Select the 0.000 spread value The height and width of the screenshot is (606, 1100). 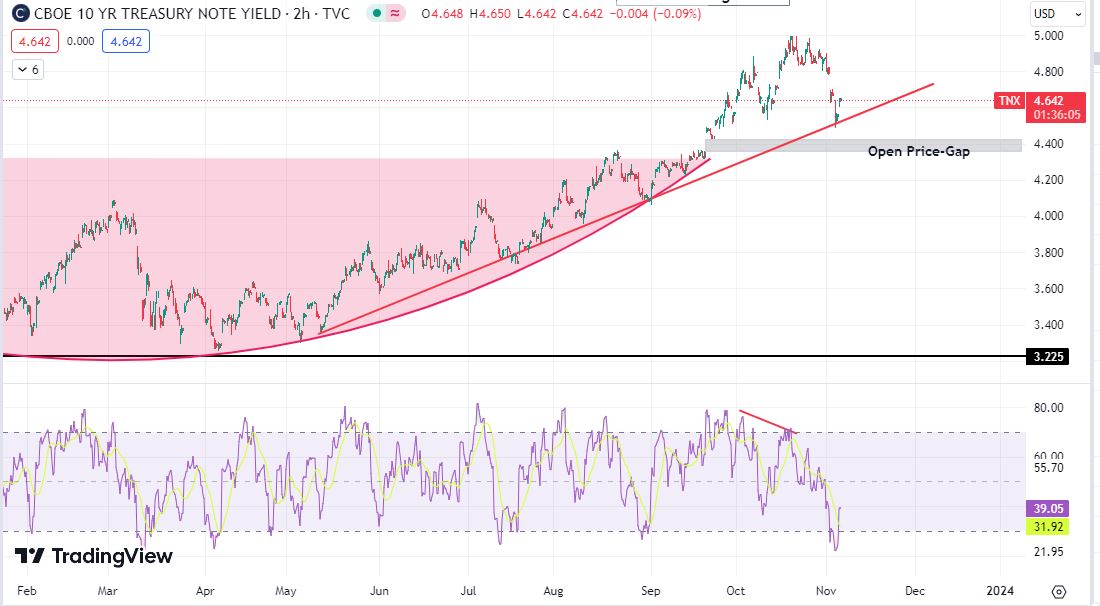[x=80, y=41]
